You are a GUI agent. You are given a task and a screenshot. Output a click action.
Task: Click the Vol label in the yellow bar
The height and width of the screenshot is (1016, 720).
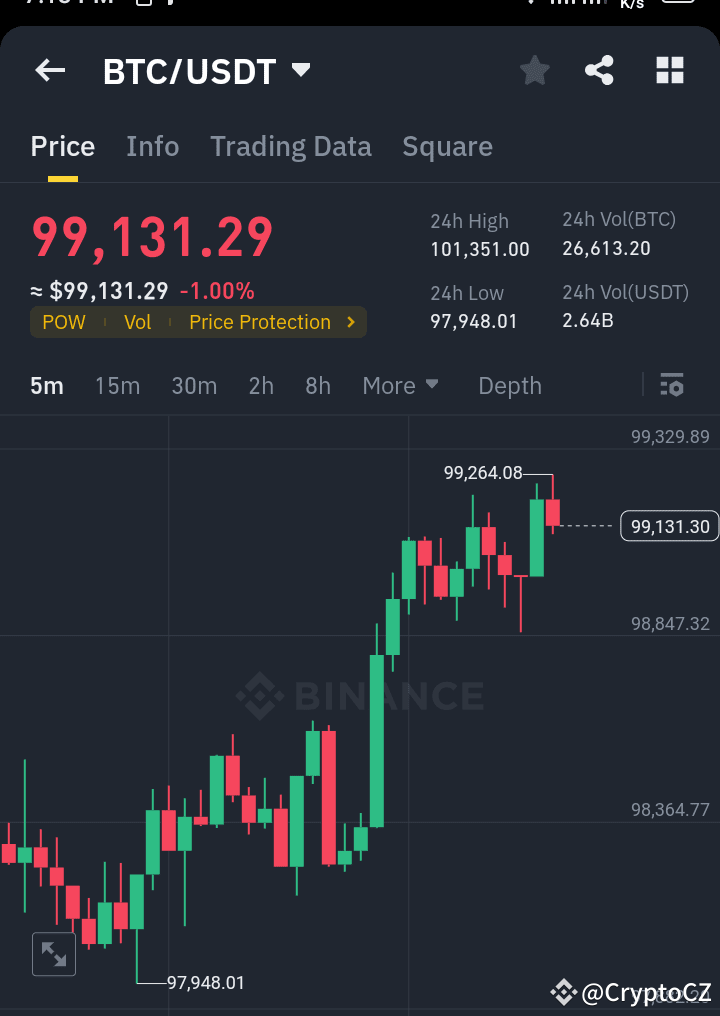tap(138, 322)
